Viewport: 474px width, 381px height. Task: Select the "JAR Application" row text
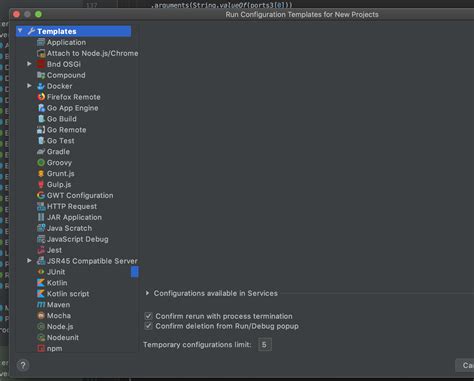click(x=74, y=217)
